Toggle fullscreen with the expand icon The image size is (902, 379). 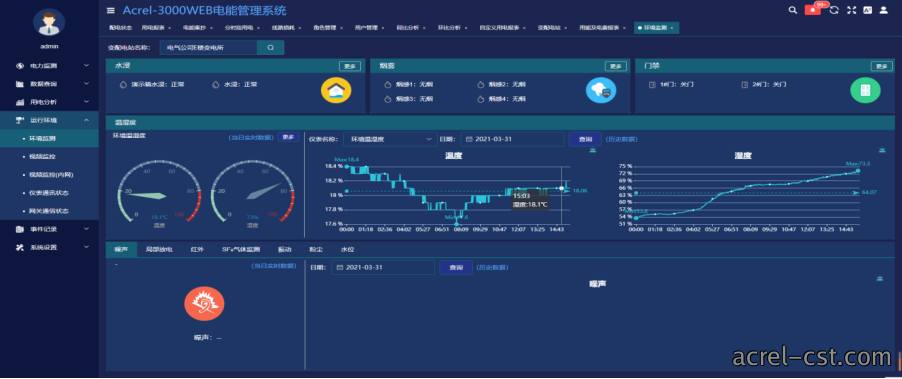pyautogui.click(x=851, y=10)
